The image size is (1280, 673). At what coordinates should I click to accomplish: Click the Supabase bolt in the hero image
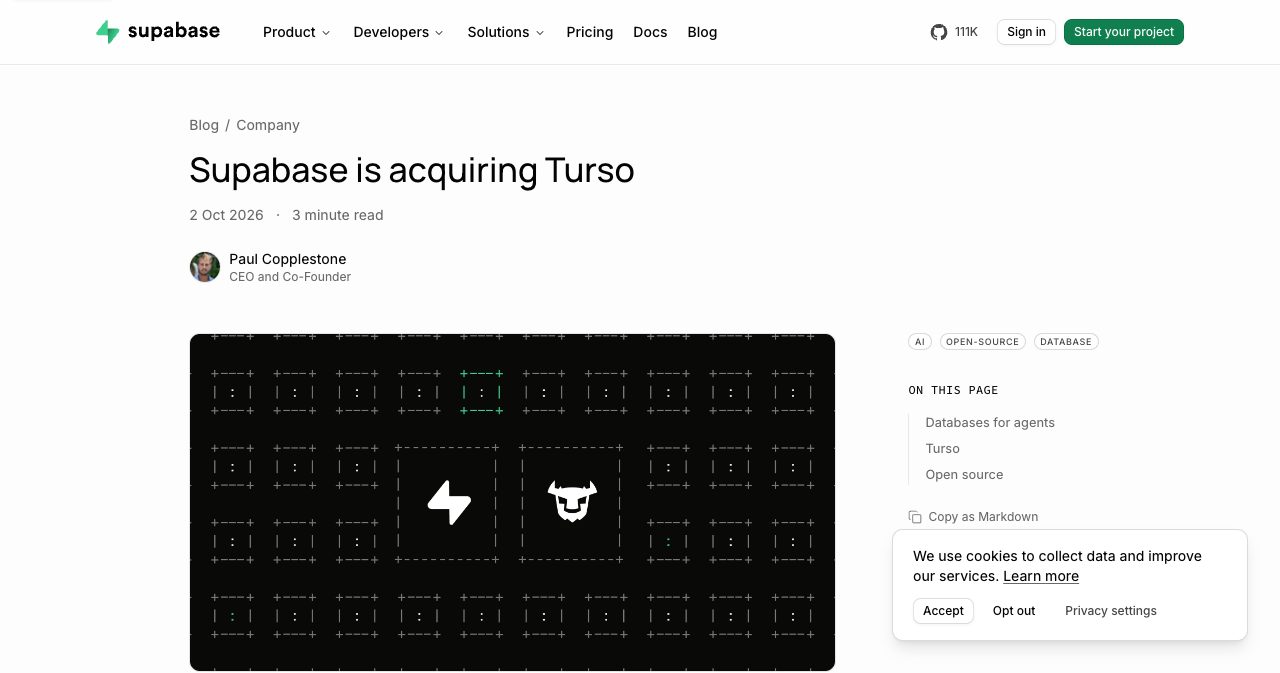pos(449,502)
